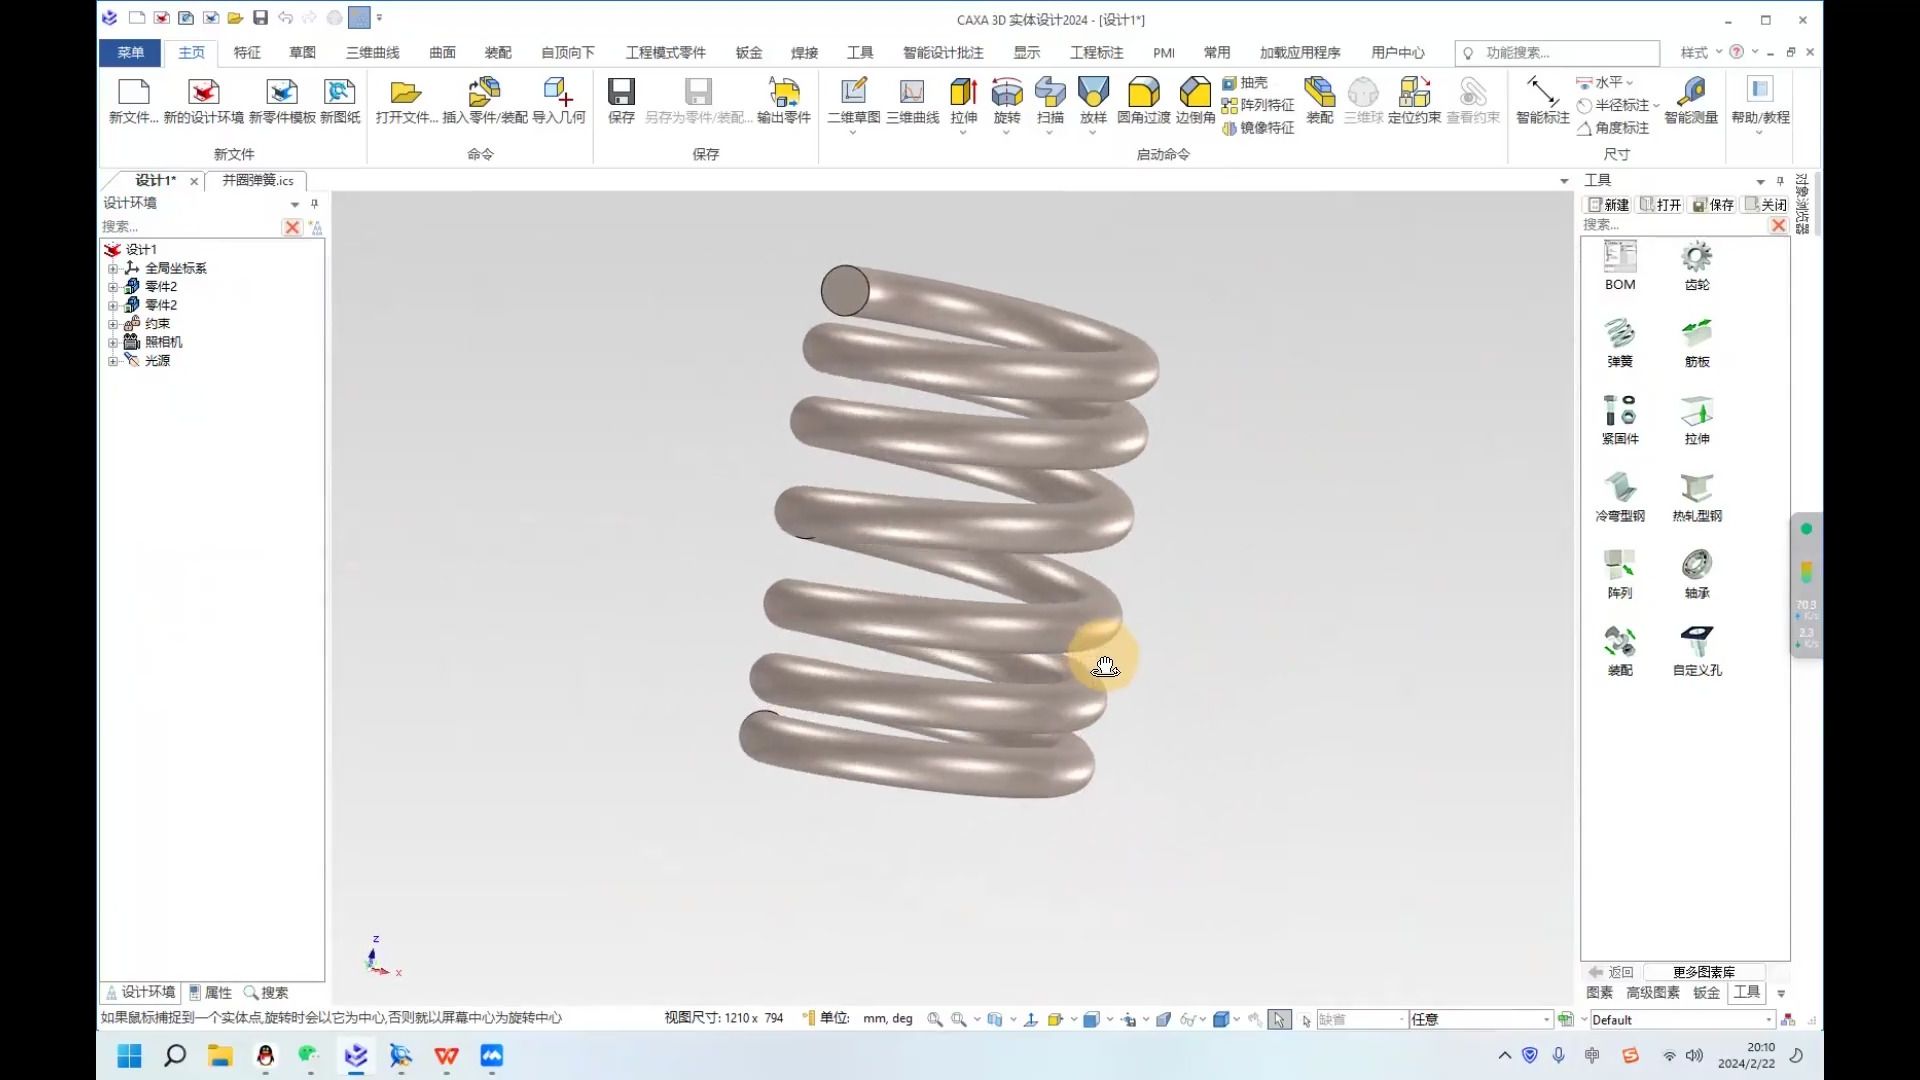This screenshot has width=1920, height=1080.
Task: Click 阵列特征 pattern feature
Action: (x=1258, y=105)
